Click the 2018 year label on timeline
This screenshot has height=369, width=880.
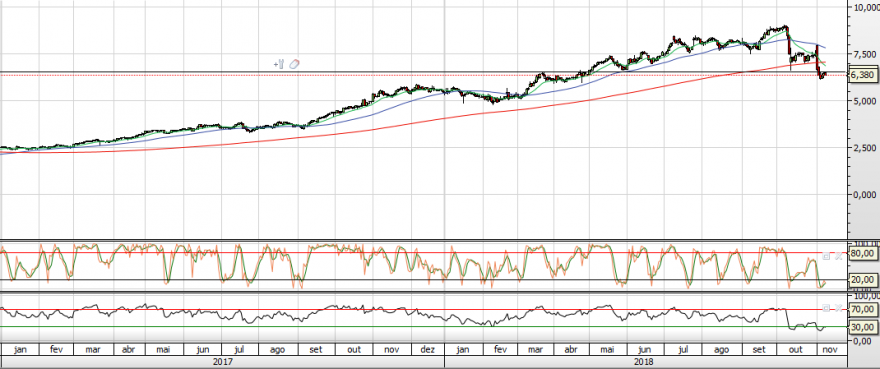coord(643,362)
